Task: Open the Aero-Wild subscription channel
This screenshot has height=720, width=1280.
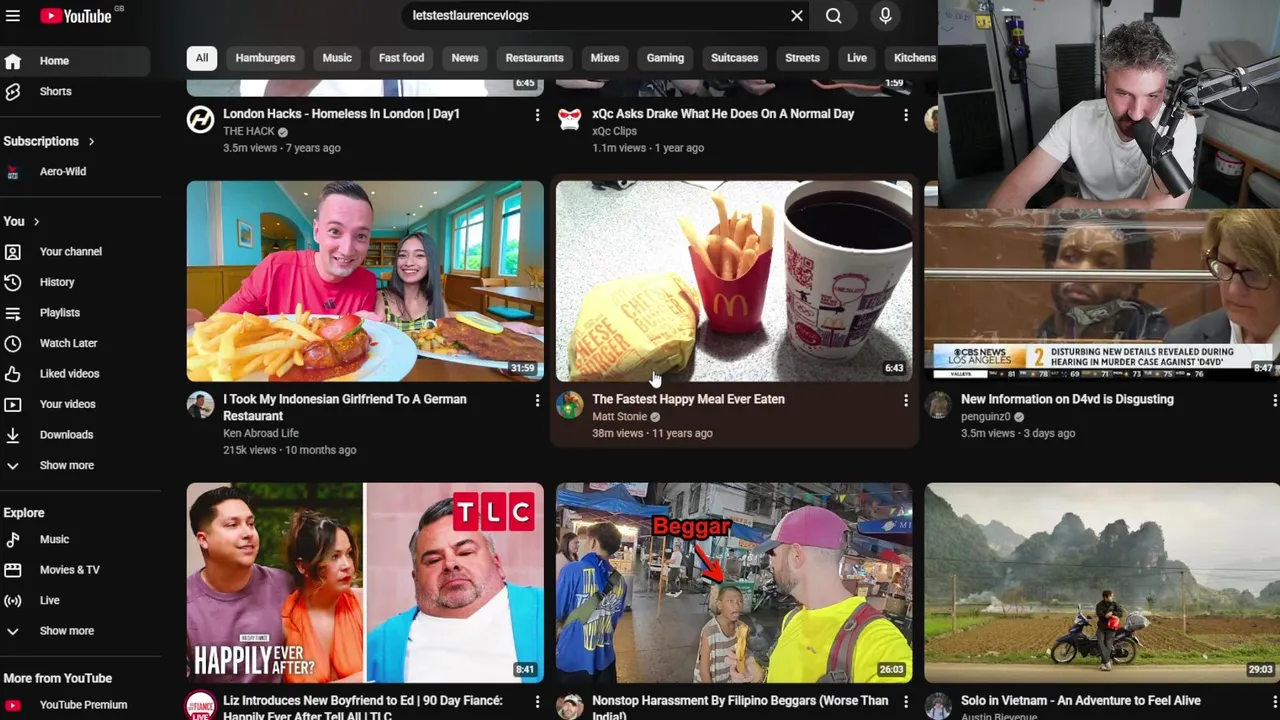Action: point(75,171)
